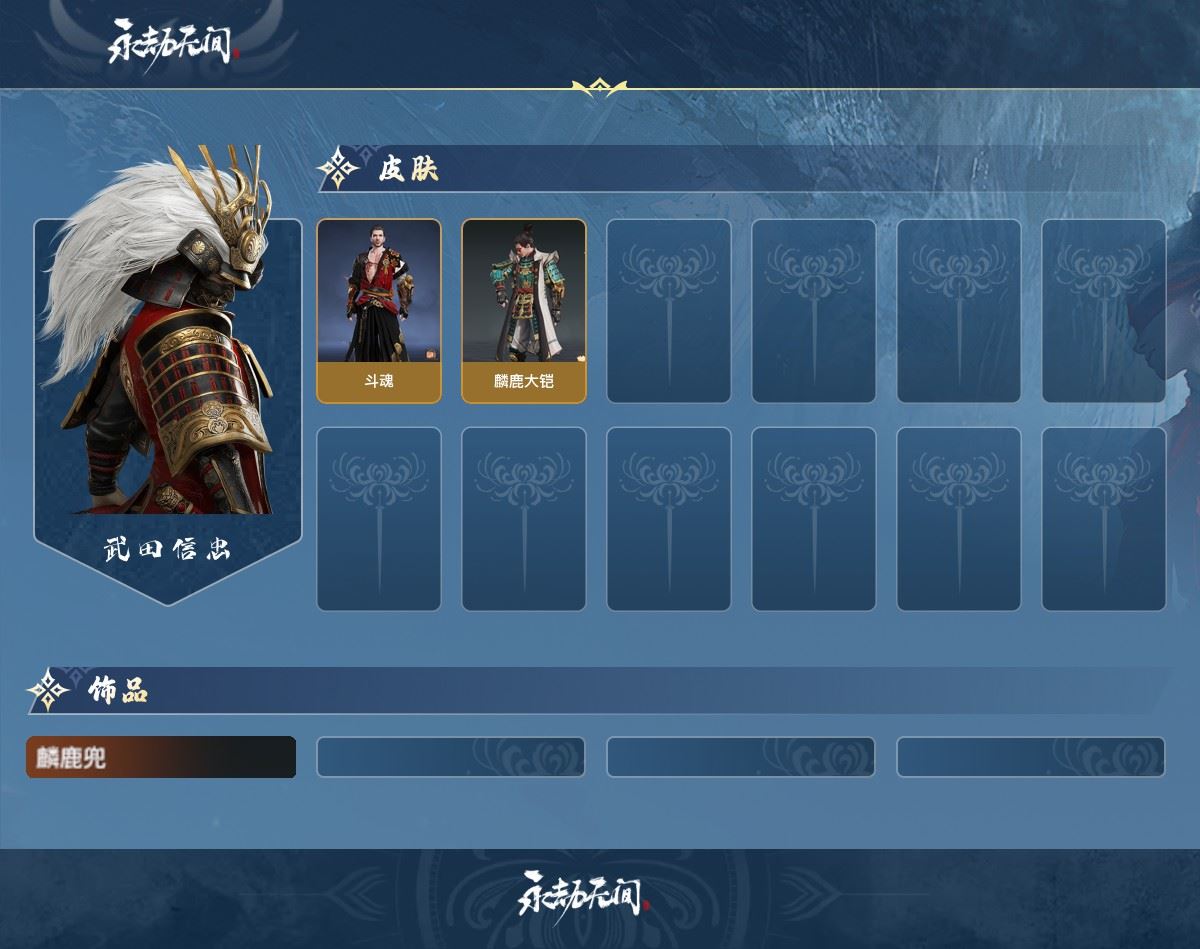Click the last empty skin slot in bottom row
The image size is (1200, 949).
(1104, 519)
